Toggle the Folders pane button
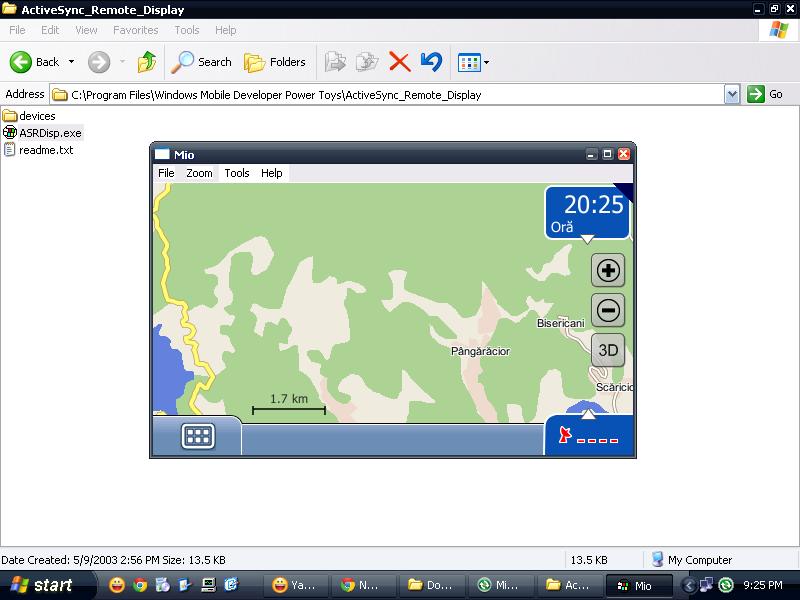 (x=275, y=62)
